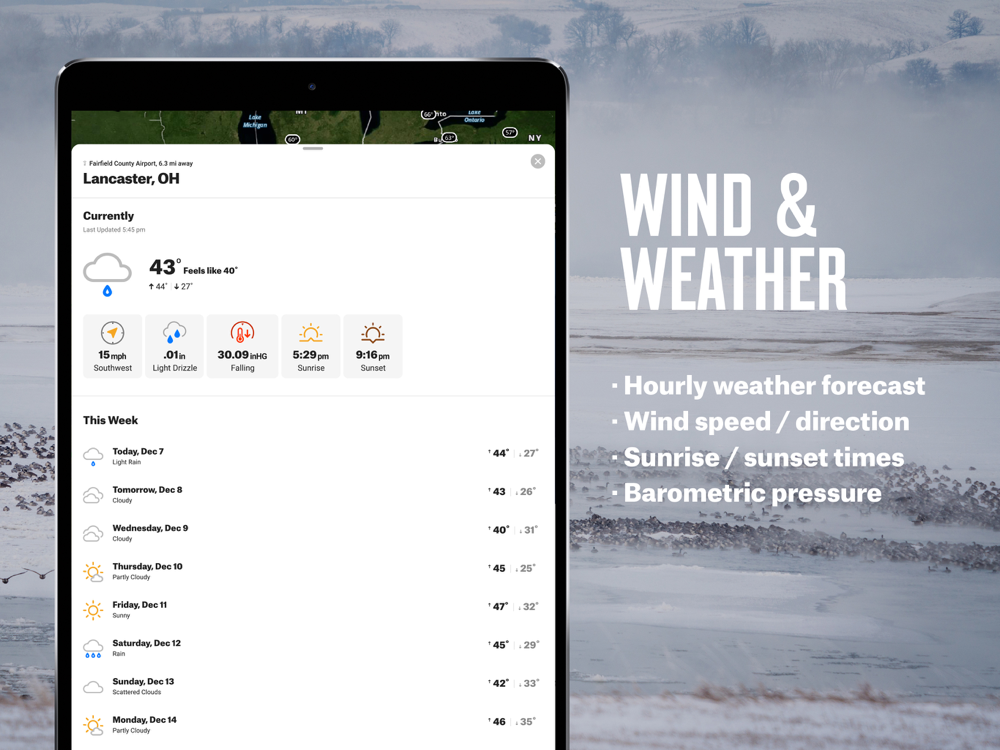Tap the Saturday, Dec 12 rain icon
This screenshot has height=750, width=1000.
tap(93, 649)
